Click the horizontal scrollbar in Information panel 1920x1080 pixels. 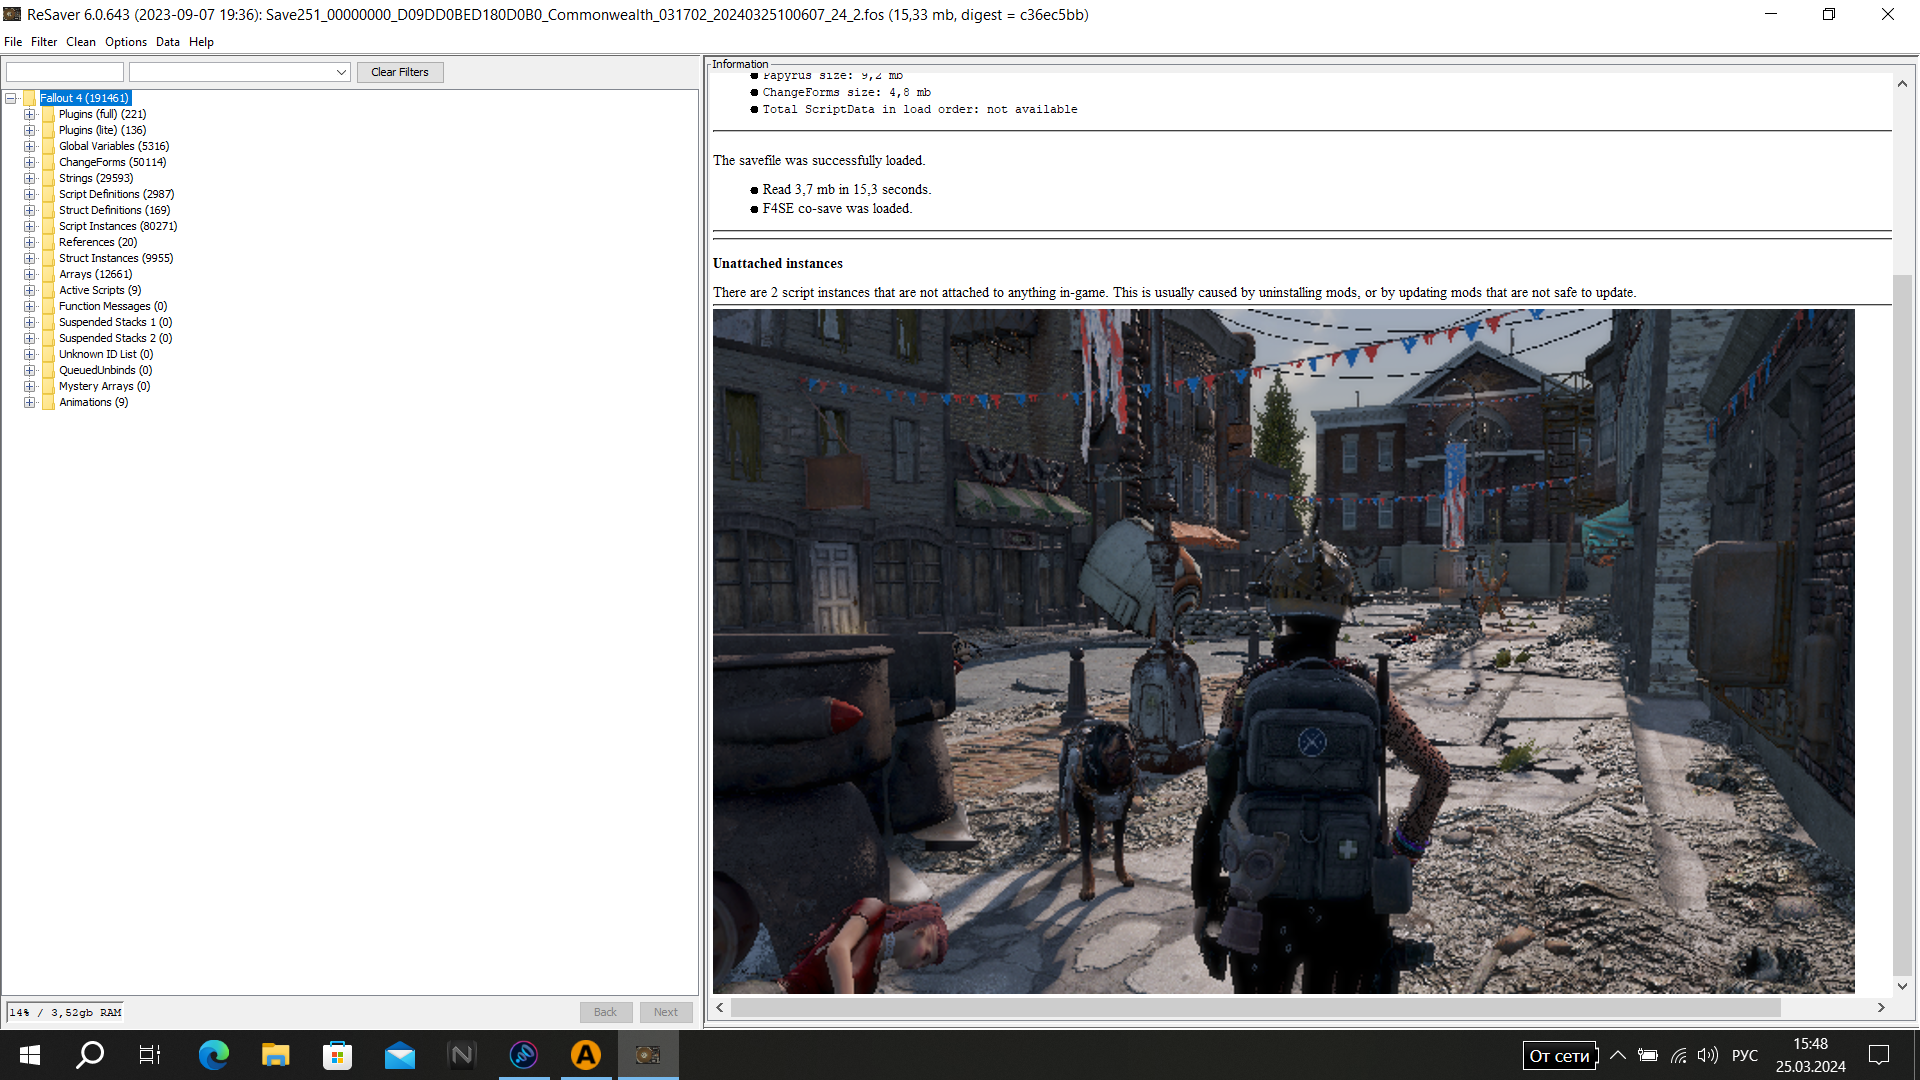[1255, 1007]
